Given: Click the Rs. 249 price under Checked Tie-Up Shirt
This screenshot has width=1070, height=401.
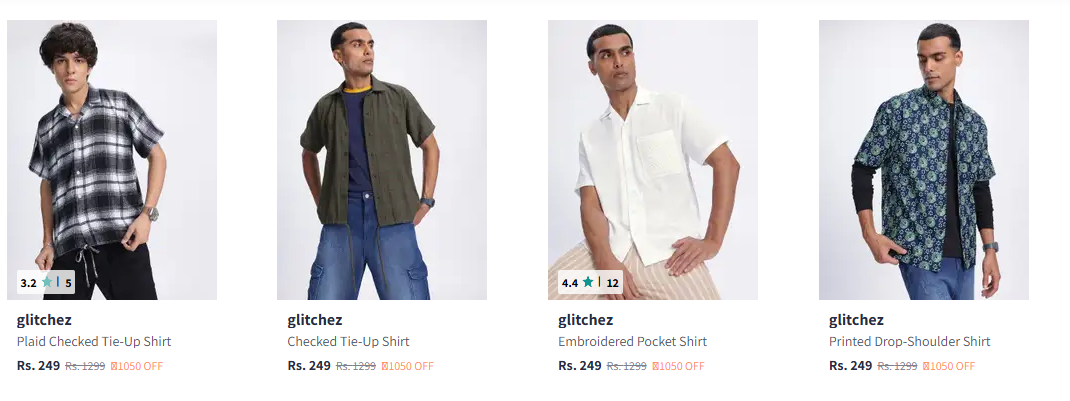Looking at the screenshot, I should point(308,366).
